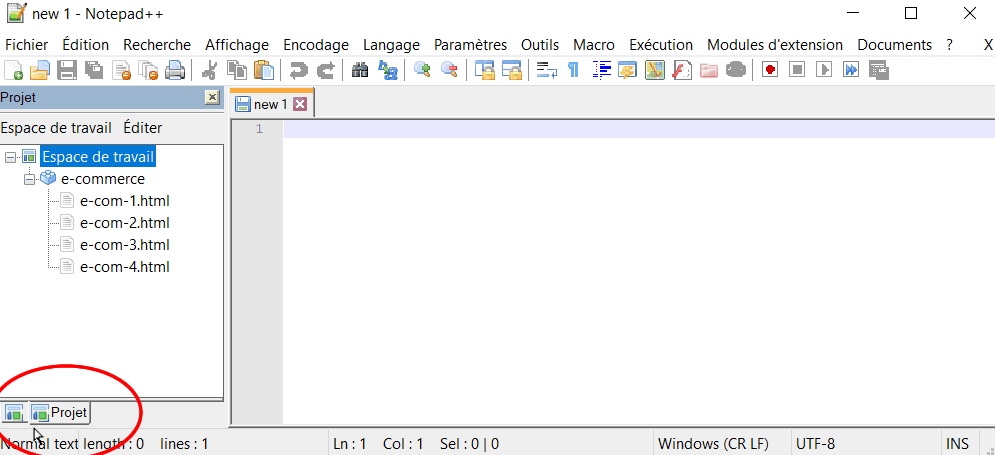
Task: Switch to the unlabeled icon-only bottom tab
Action: click(14, 413)
